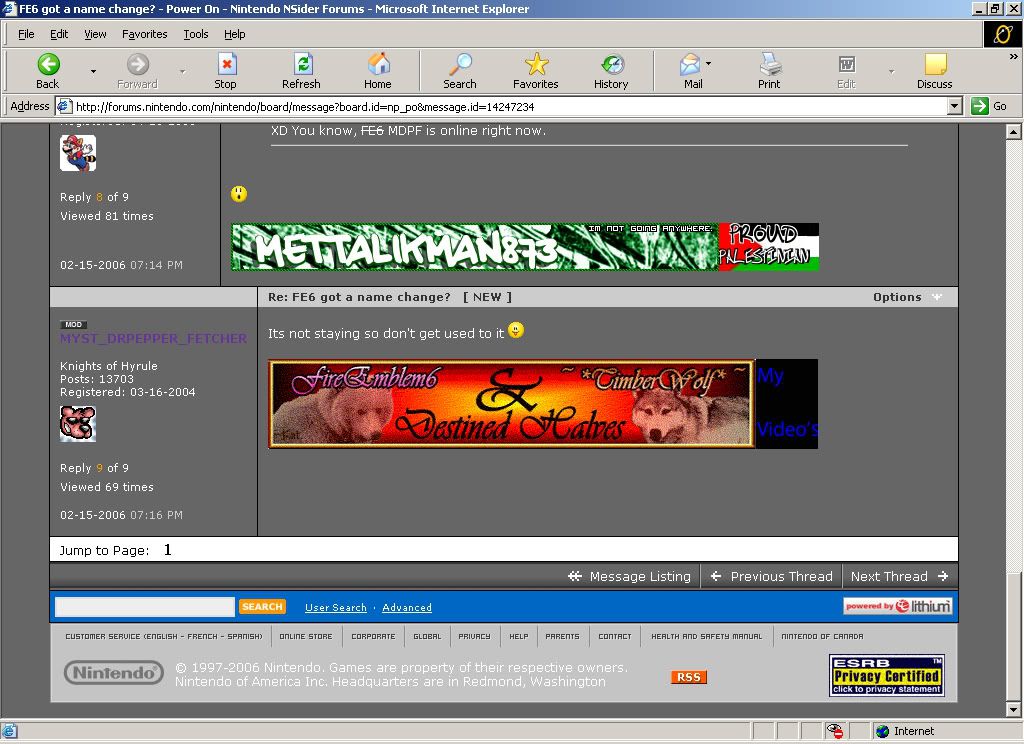This screenshot has width=1024, height=744.
Task: Click the ESRB Privacy Certified badge
Action: coord(886,675)
